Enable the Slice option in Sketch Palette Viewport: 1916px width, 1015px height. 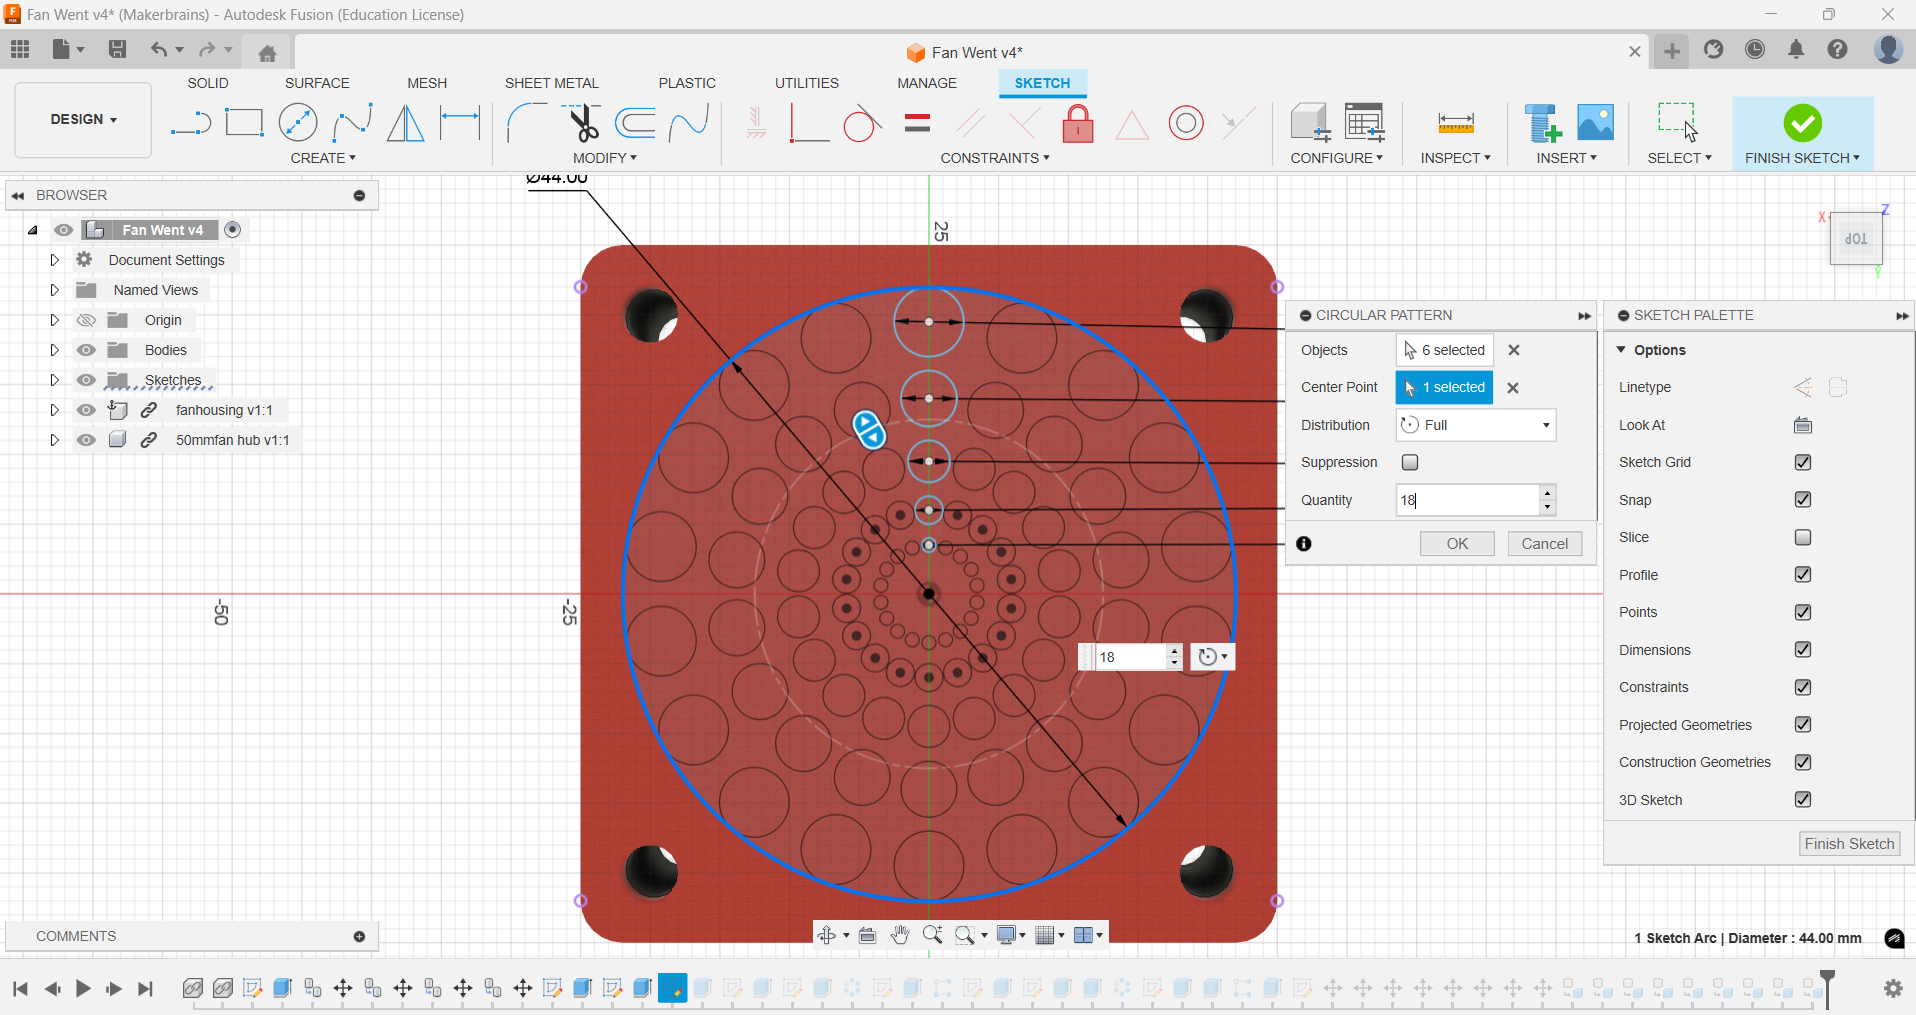click(1803, 537)
